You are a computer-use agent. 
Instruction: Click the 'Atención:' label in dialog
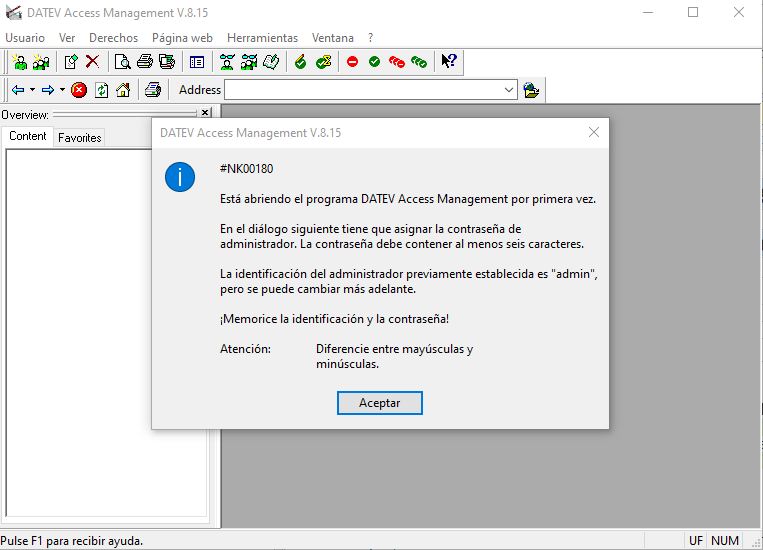[245, 349]
